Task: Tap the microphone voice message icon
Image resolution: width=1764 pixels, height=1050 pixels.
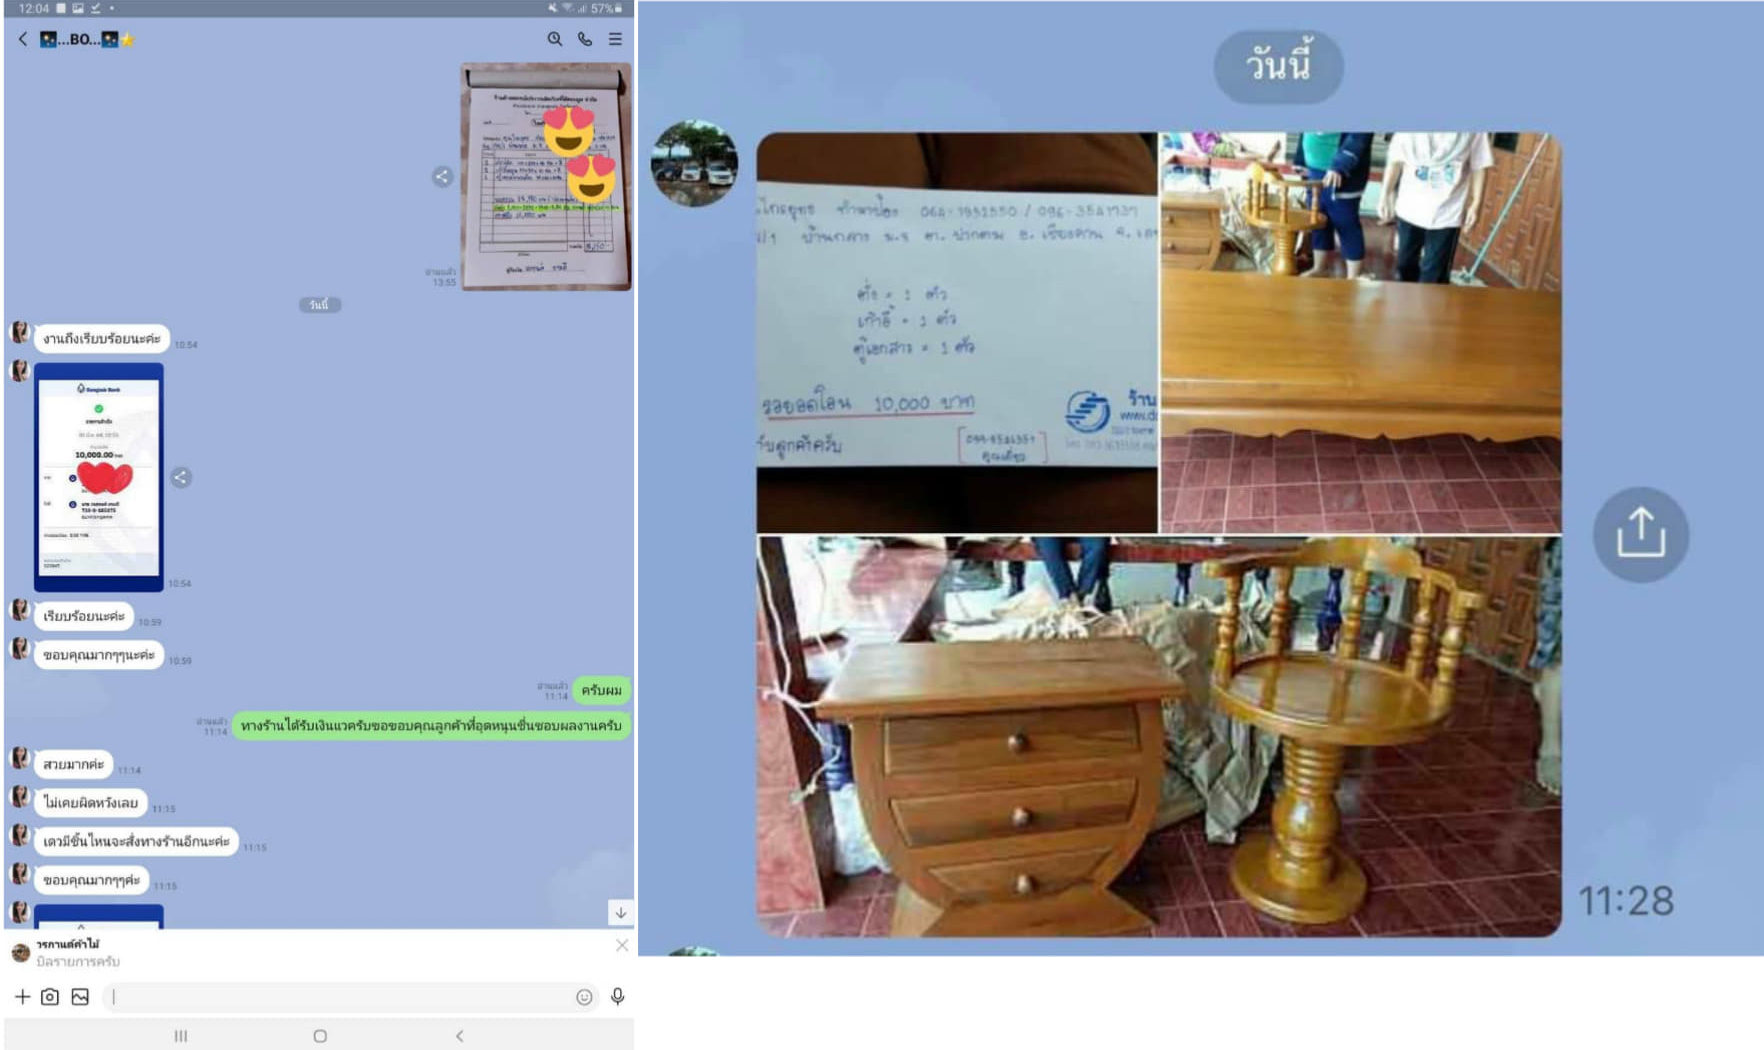Action: [x=618, y=996]
